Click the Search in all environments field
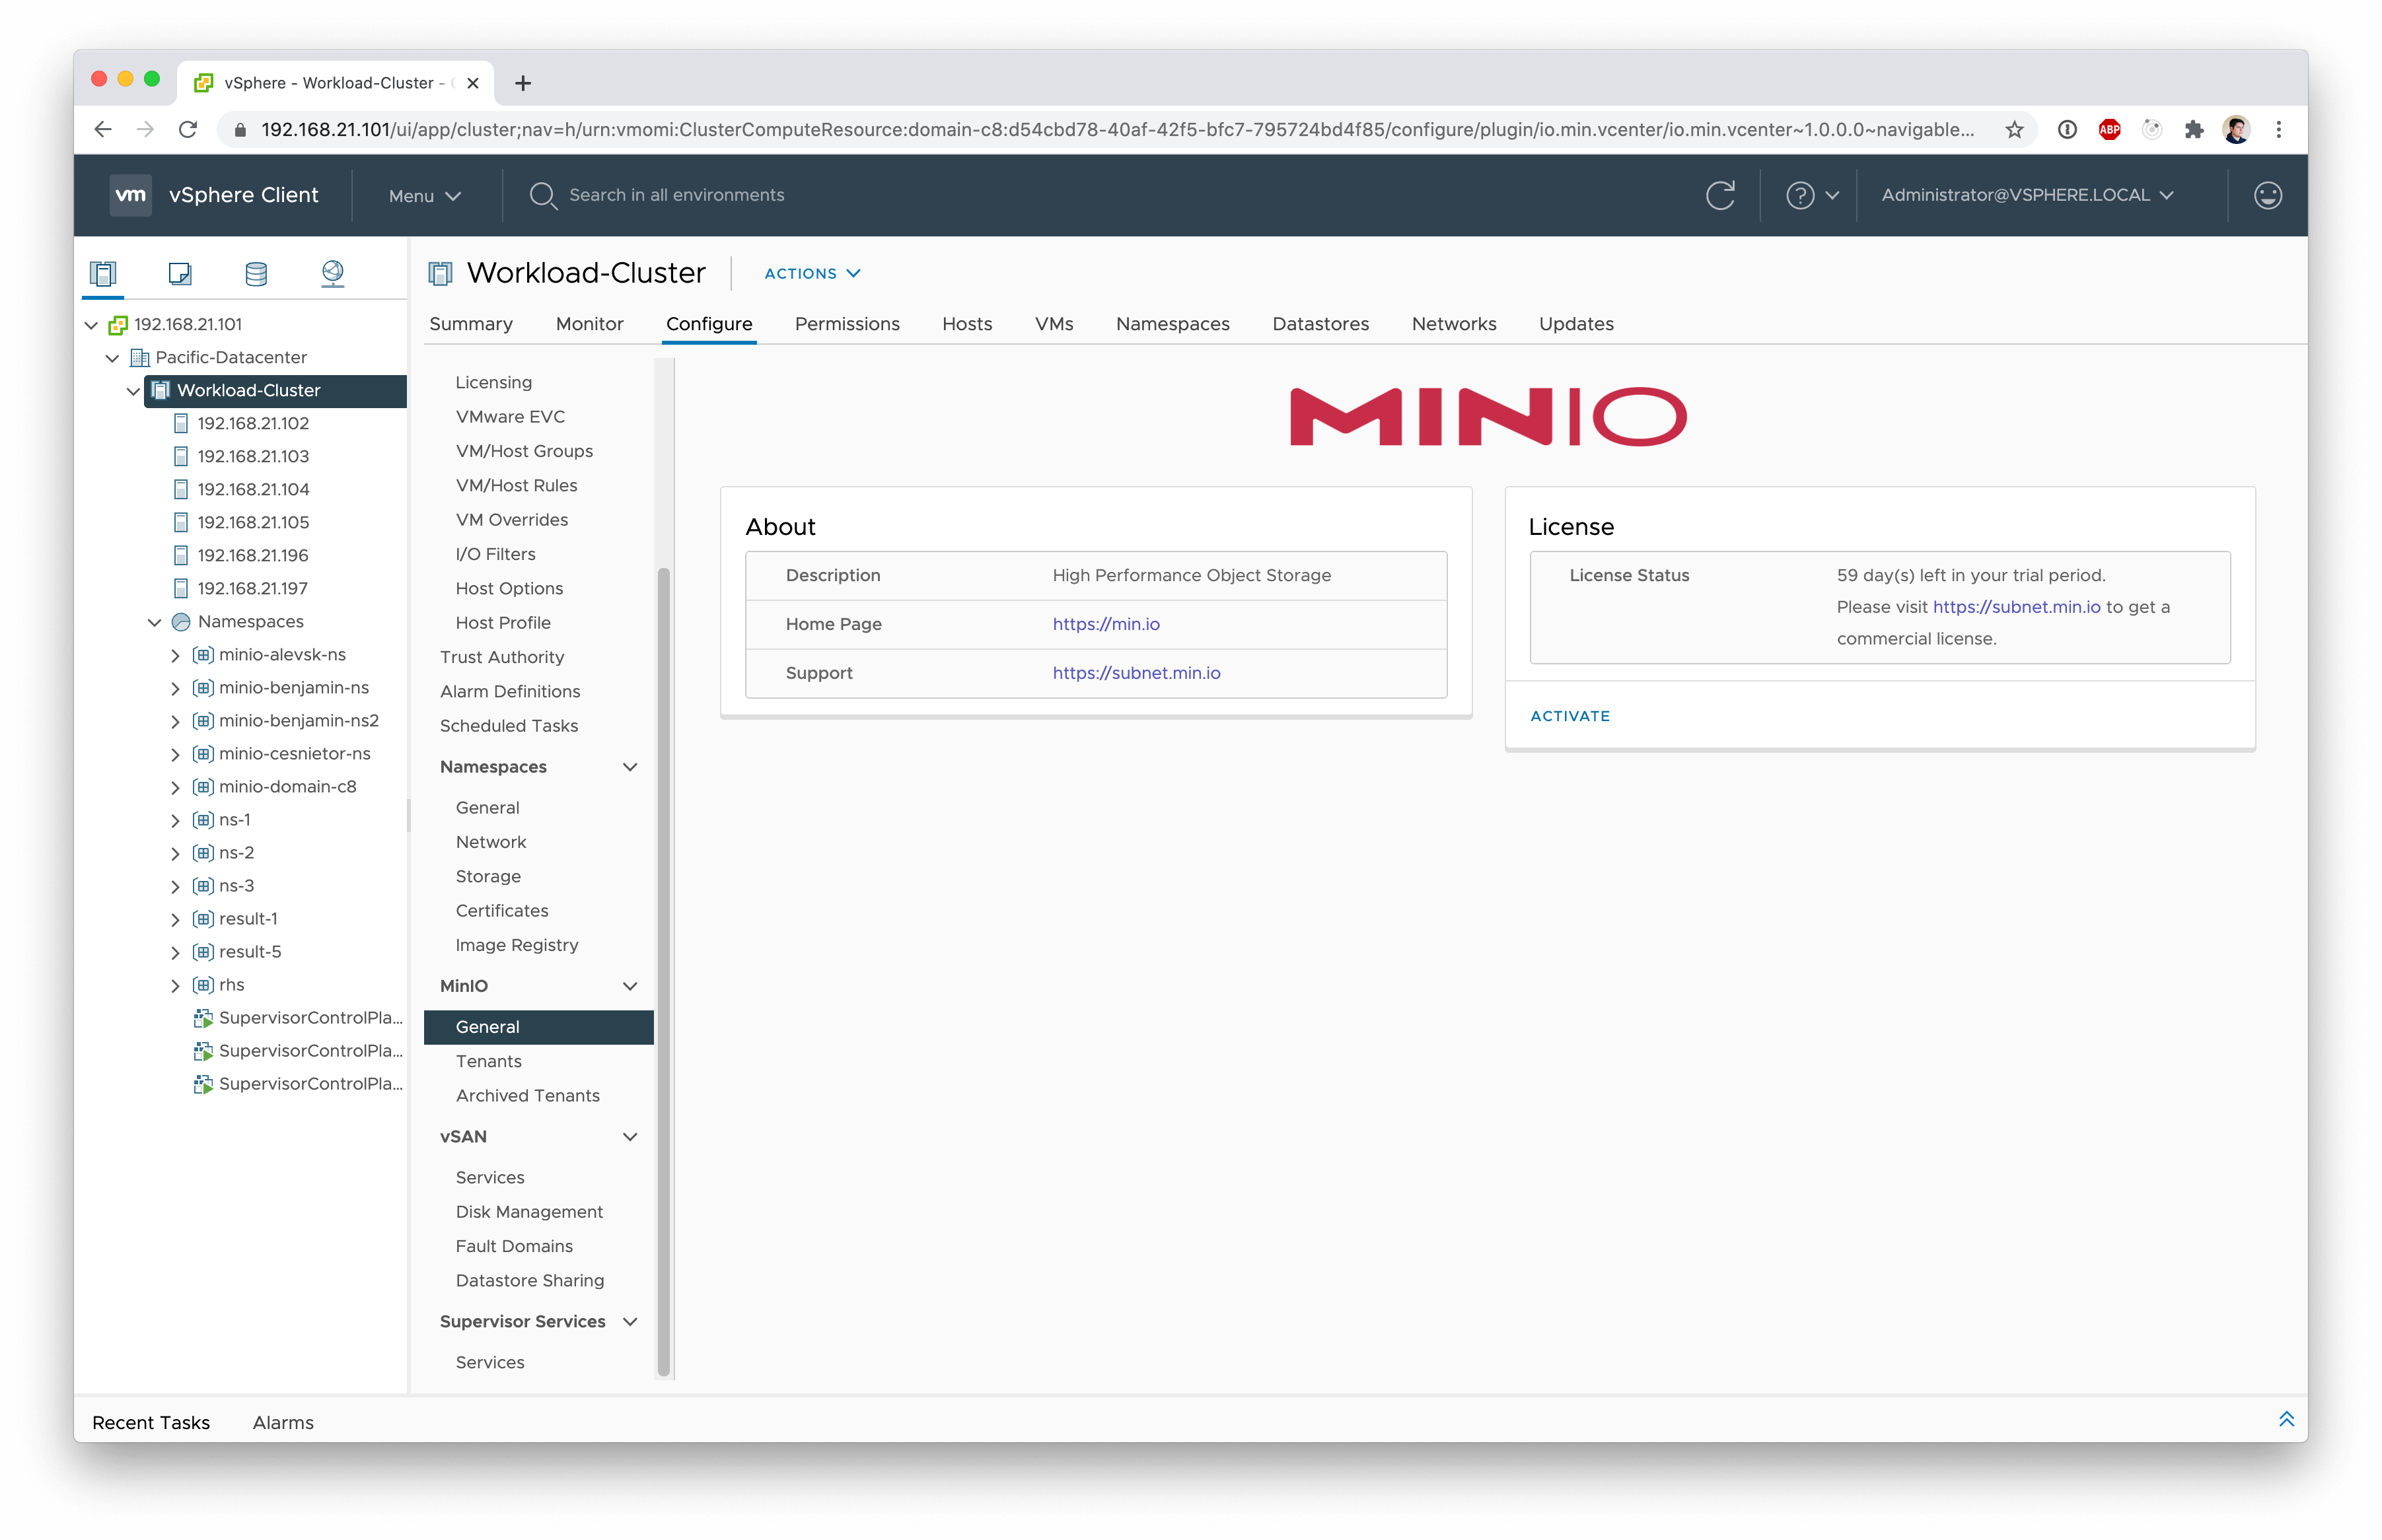This screenshot has width=2382, height=1540. (677, 195)
